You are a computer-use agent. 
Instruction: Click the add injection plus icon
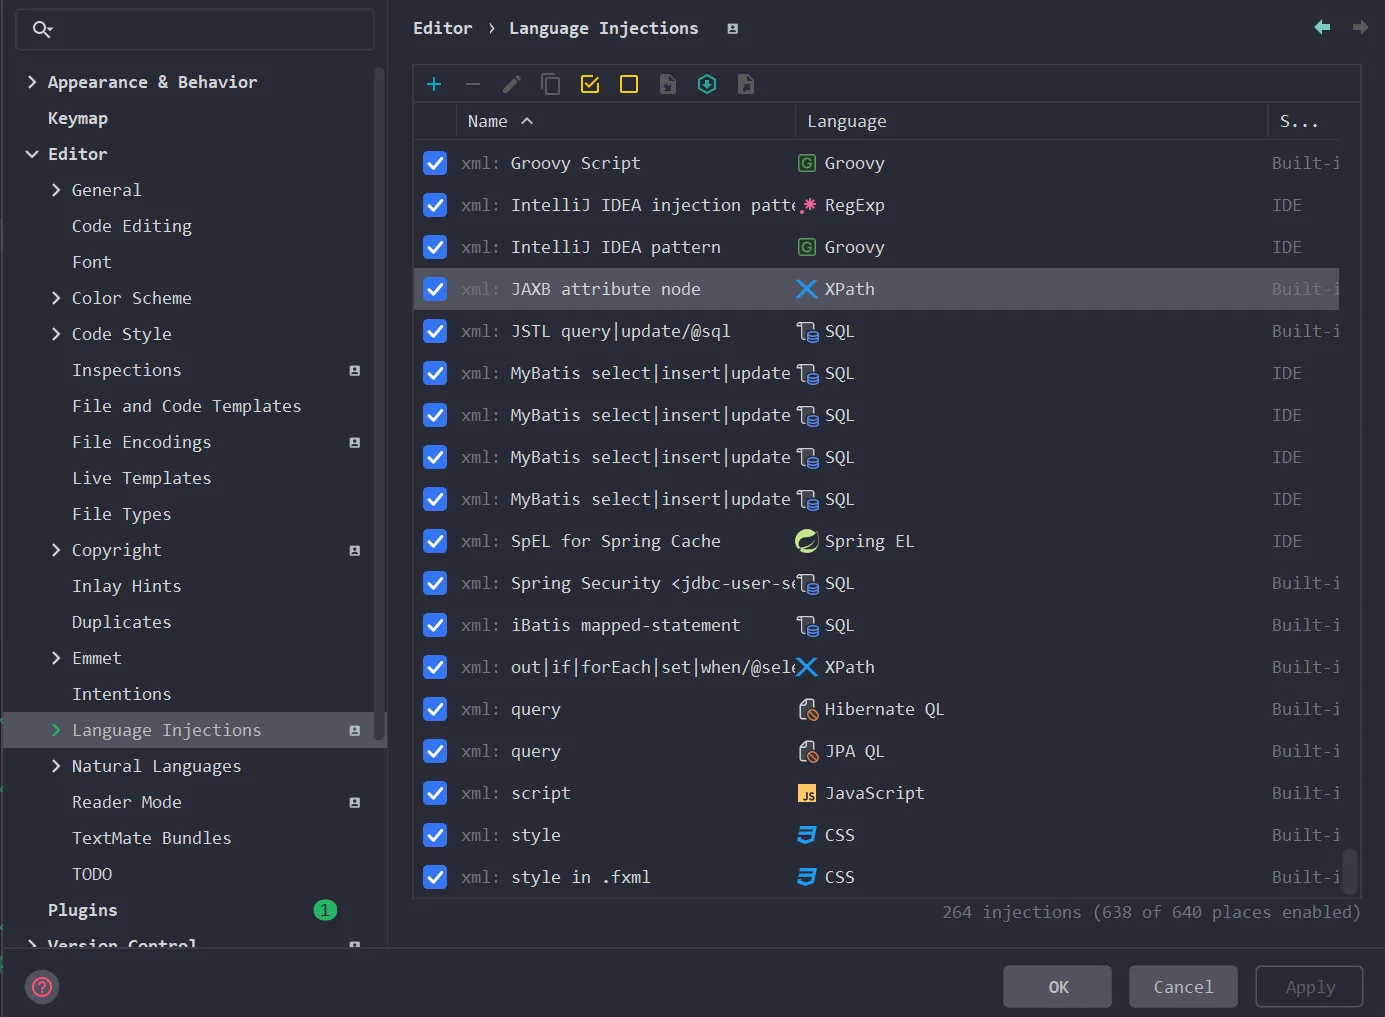click(434, 84)
